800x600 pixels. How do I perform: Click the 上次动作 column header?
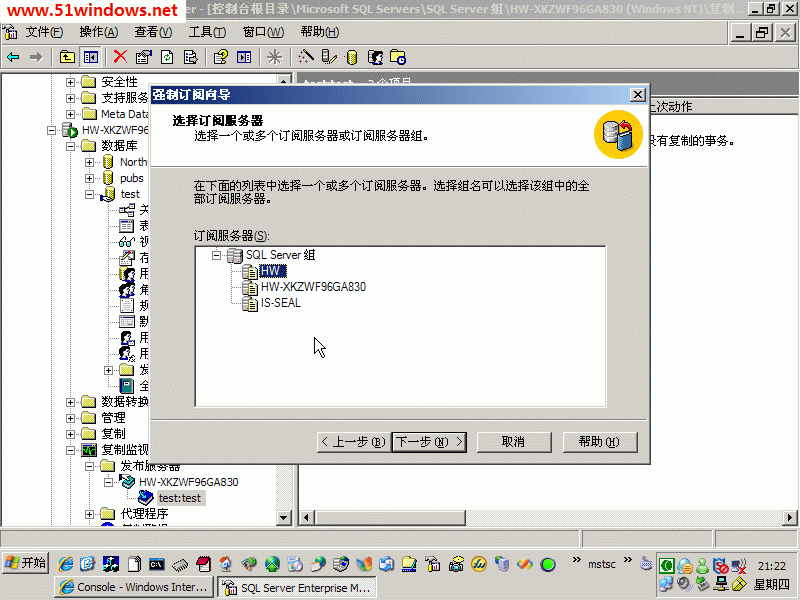coord(722,107)
